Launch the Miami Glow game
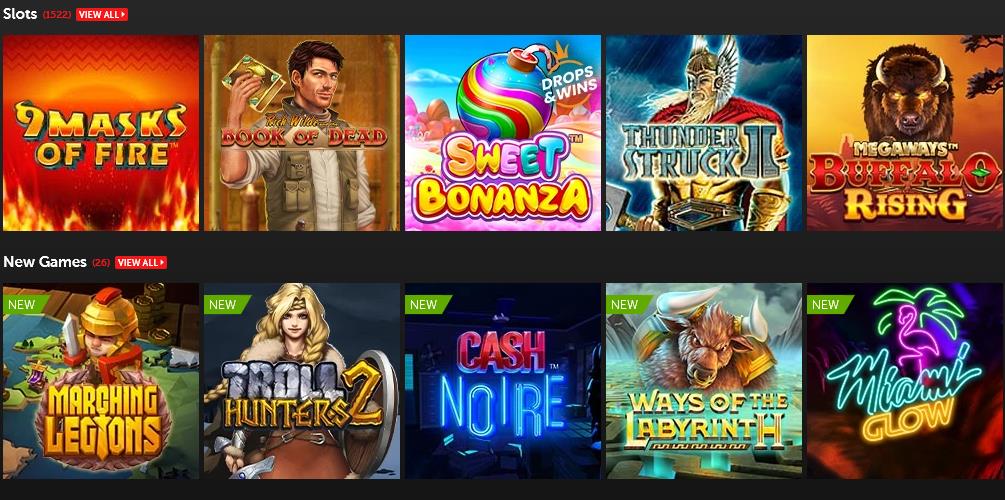The width and height of the screenshot is (1005, 500). click(x=905, y=381)
